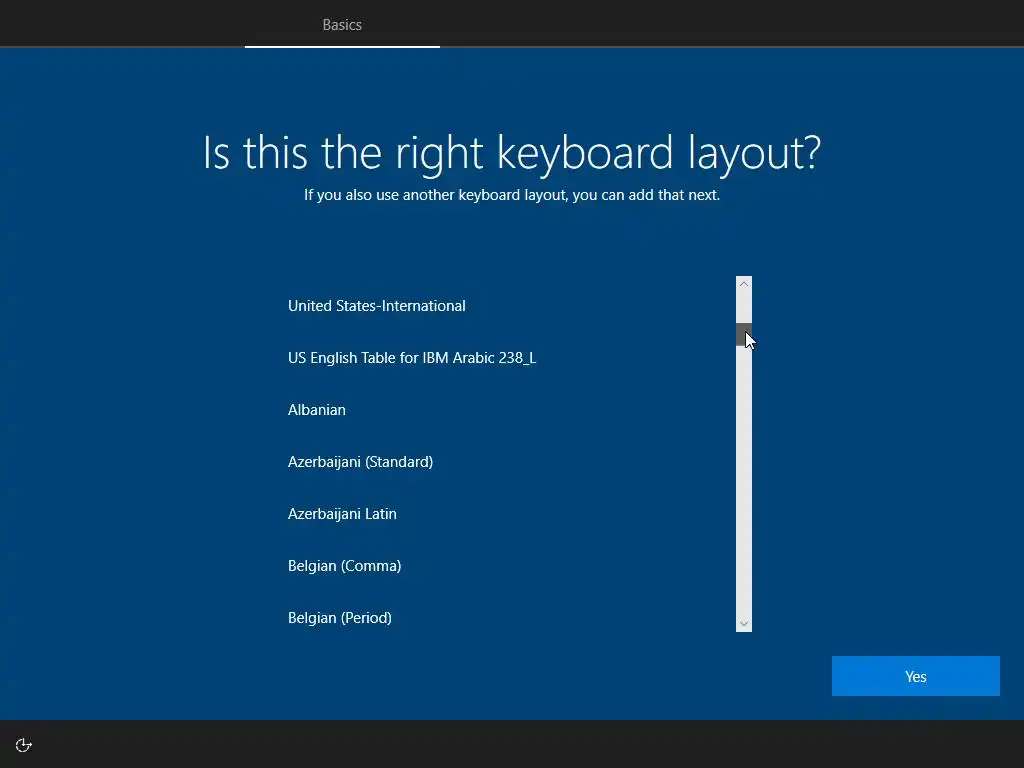Select United States-International layout
The image size is (1024, 768).
click(504, 306)
